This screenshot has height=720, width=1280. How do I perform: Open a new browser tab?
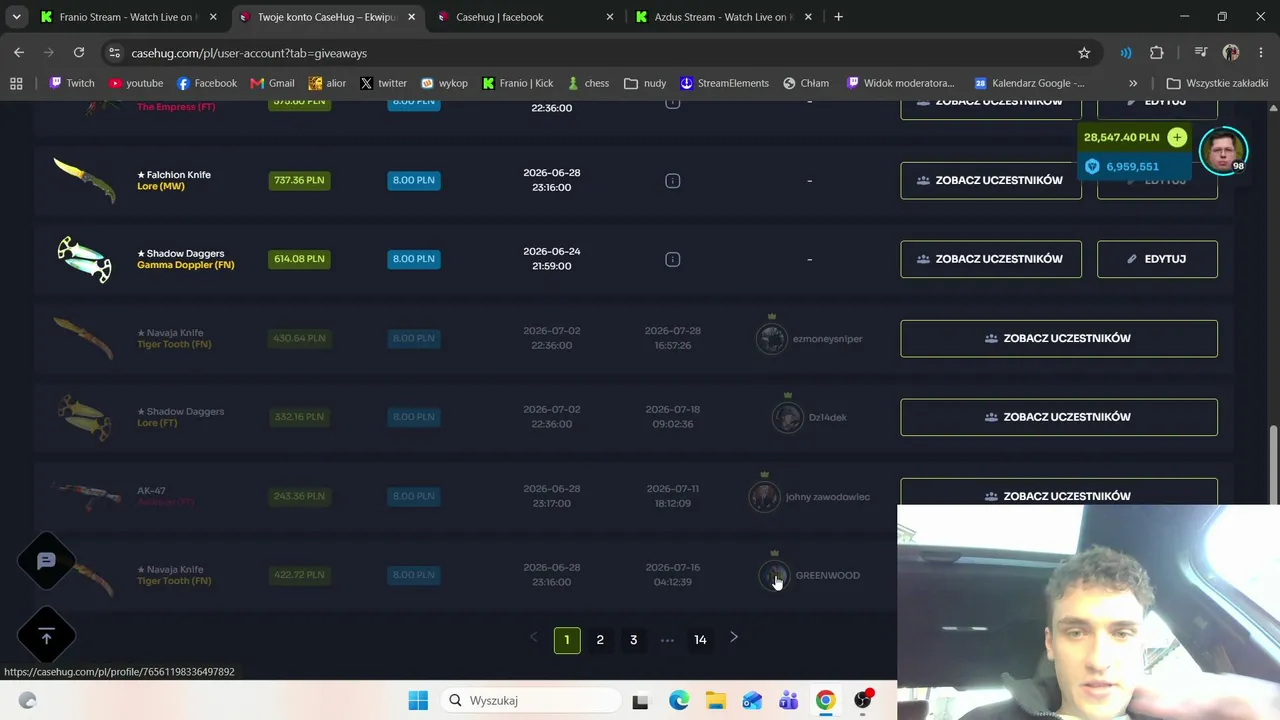tap(838, 17)
